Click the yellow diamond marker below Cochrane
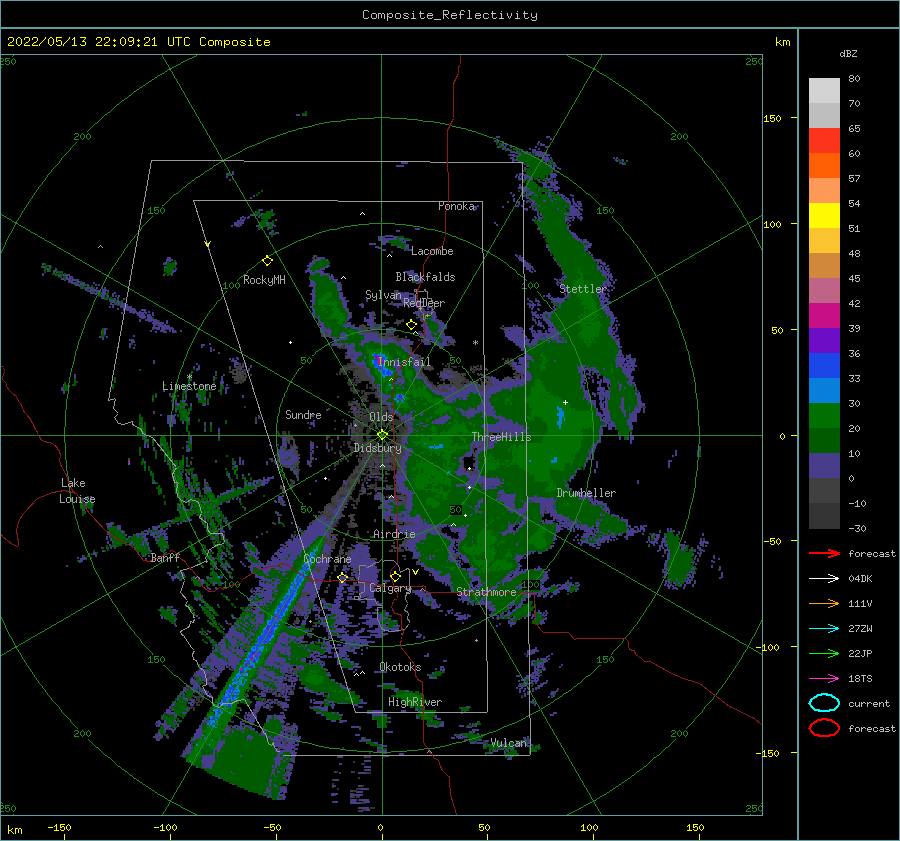The height and width of the screenshot is (841, 900). coord(343,578)
